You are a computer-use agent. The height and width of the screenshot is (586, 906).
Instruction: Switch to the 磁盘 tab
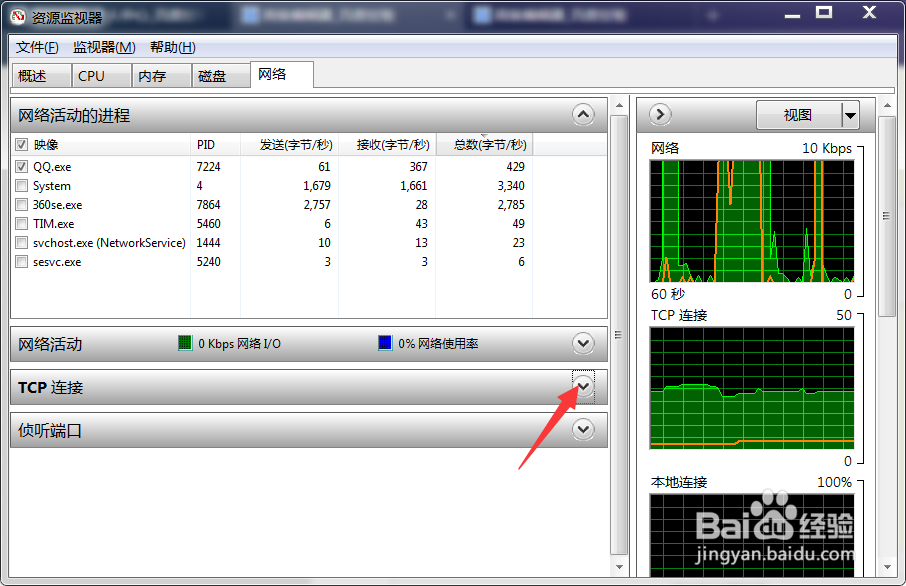click(221, 76)
